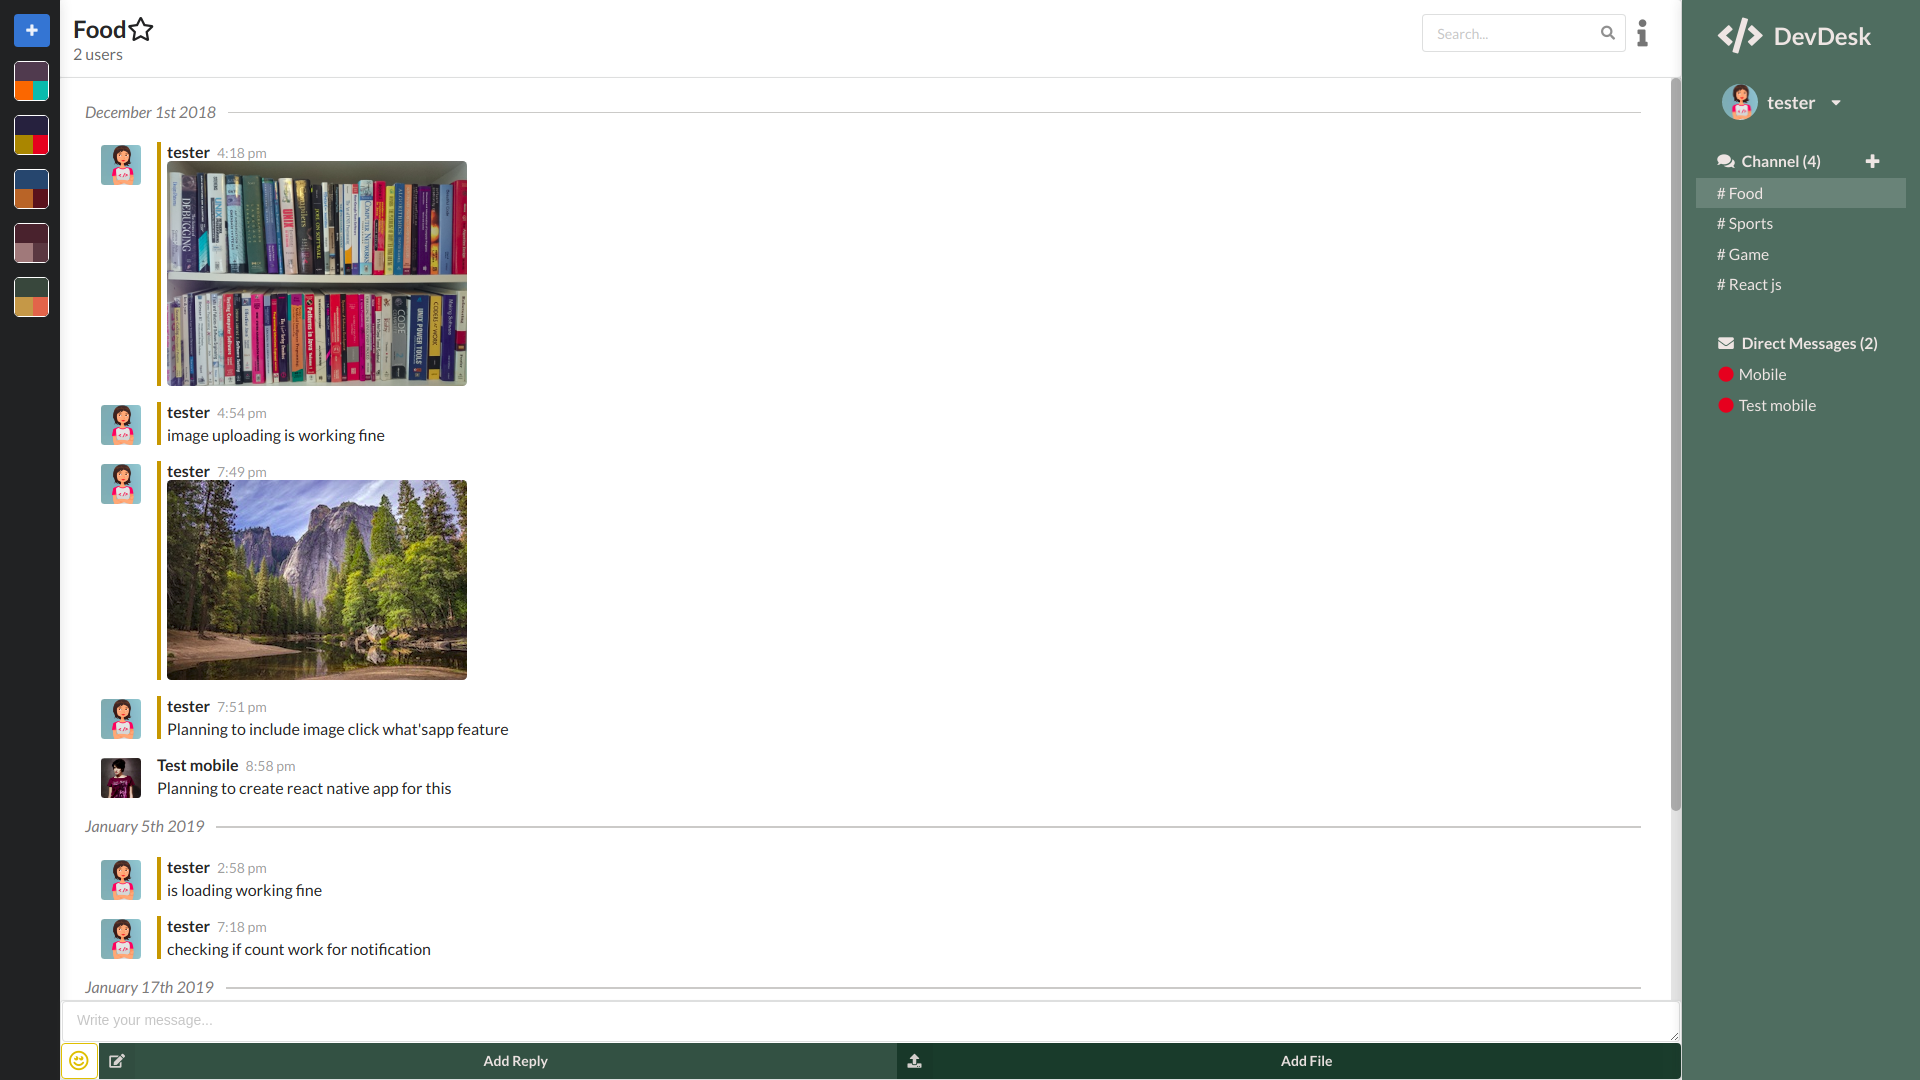
Task: Add a new channel with plus icon
Action: pos(1872,161)
